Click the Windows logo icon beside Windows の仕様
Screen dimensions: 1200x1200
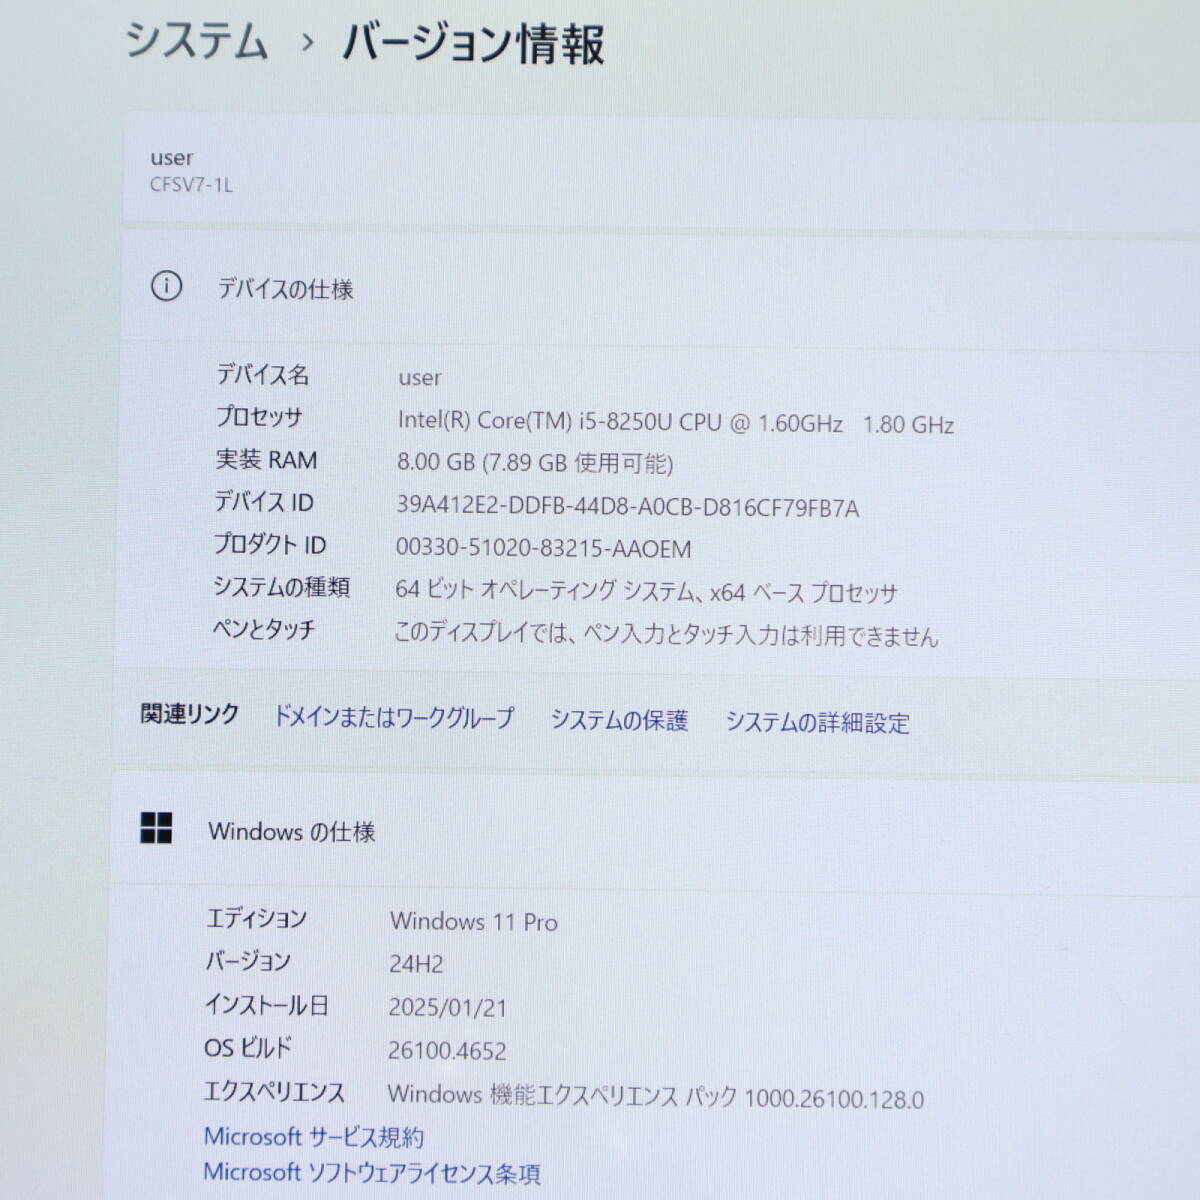(x=156, y=828)
